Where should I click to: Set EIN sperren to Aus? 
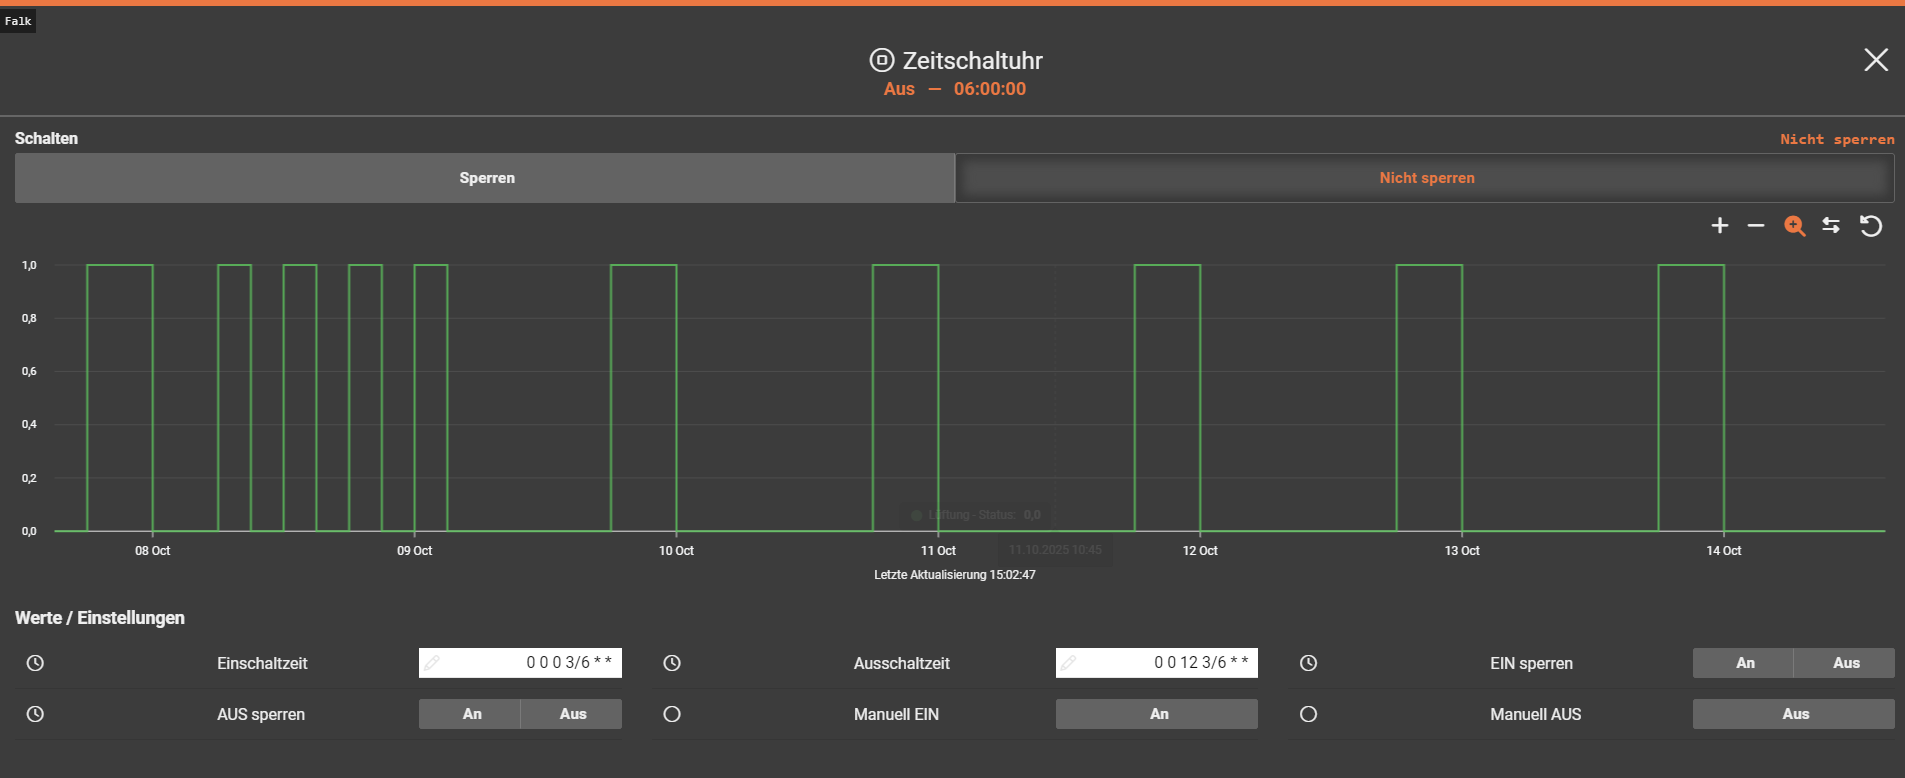click(1845, 663)
